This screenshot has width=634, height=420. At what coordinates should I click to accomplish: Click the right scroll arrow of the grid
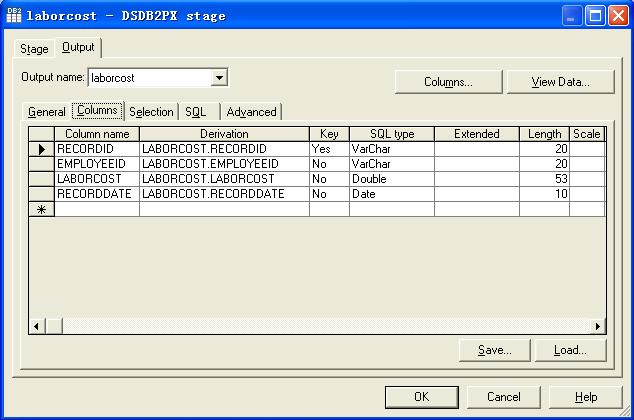pos(598,326)
